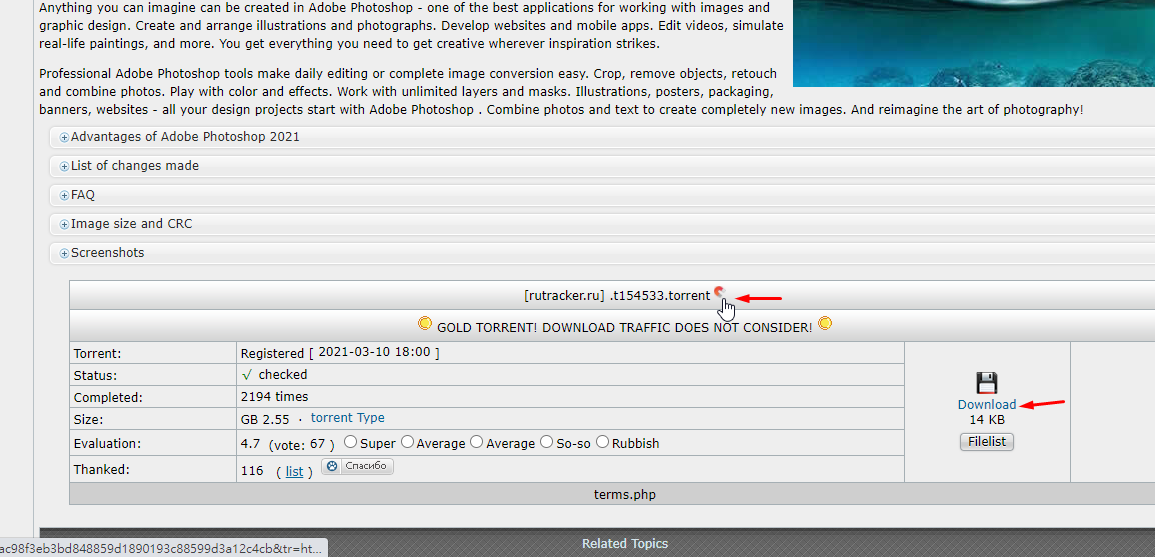Click the magnet link icon beside .t154533.torrent

click(x=720, y=291)
